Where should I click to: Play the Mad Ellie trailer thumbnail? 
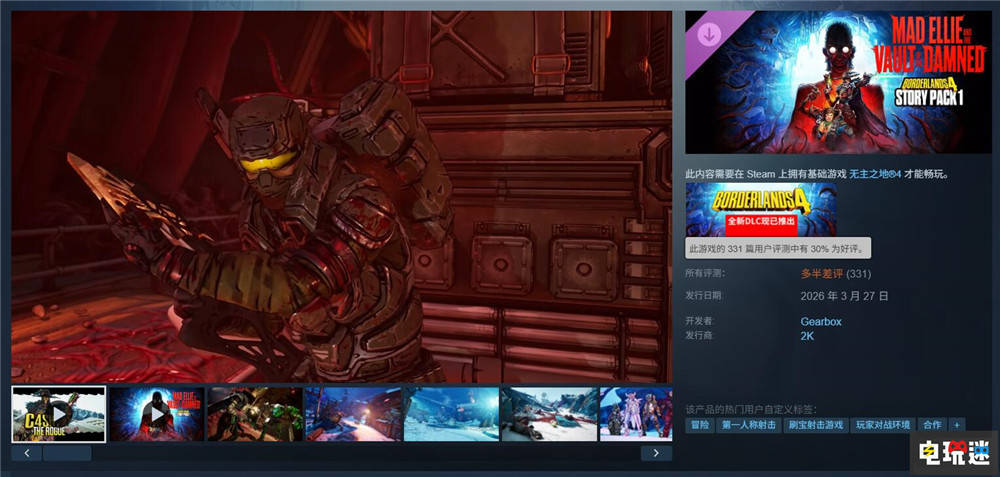156,413
